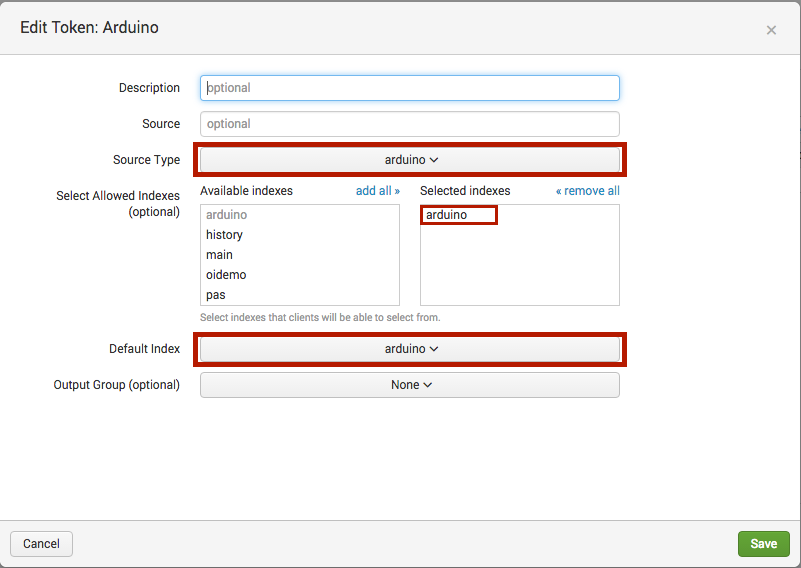Click the remove all link
The width and height of the screenshot is (801, 568).
[587, 191]
